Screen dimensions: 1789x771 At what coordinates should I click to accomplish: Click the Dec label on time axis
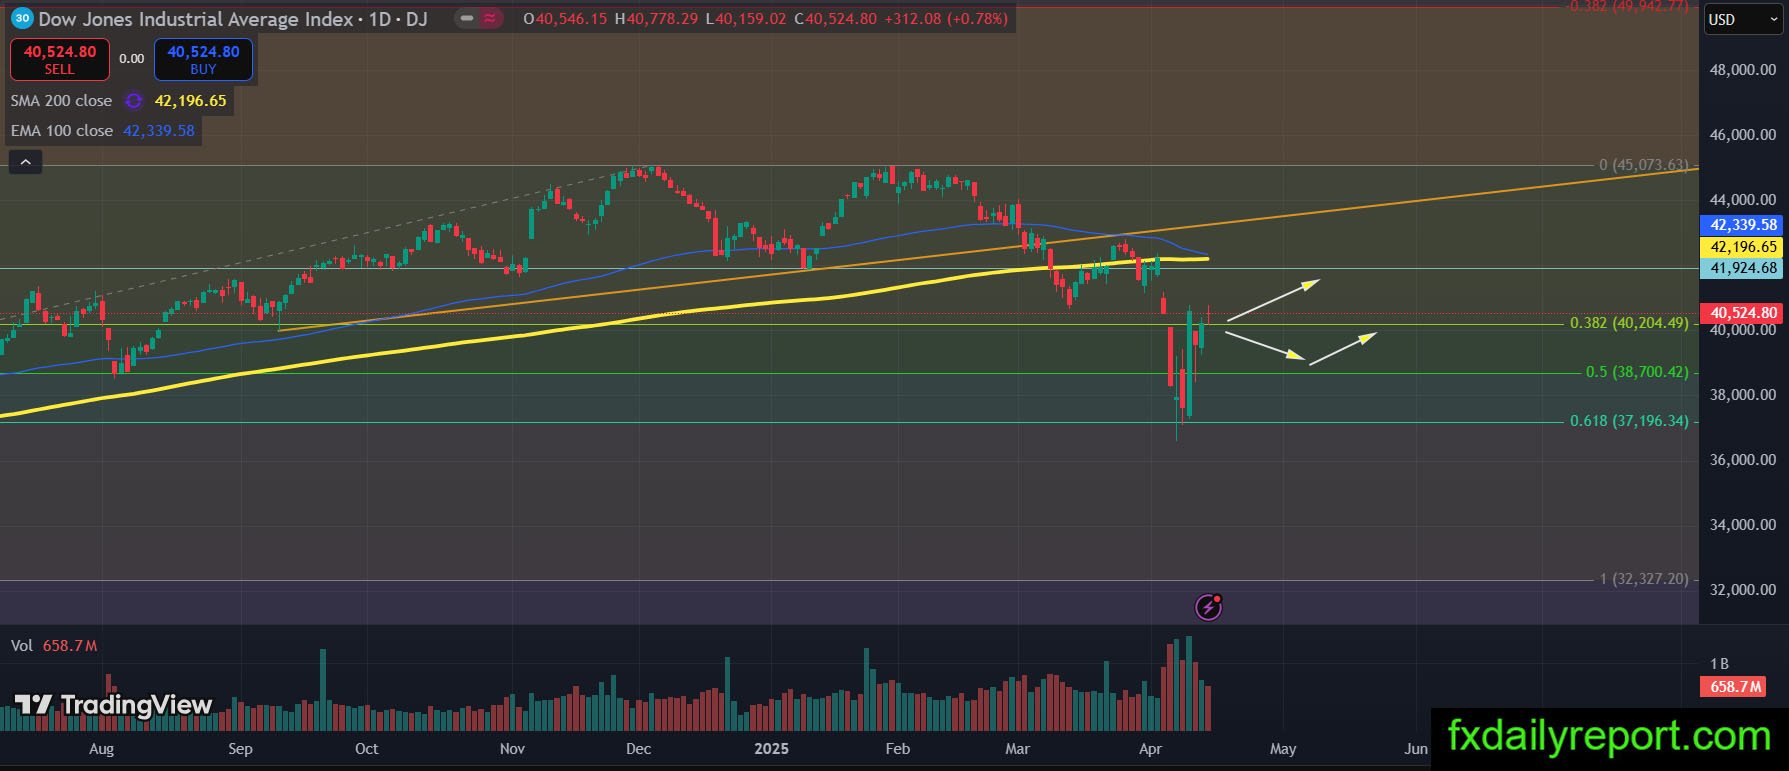pyautogui.click(x=638, y=749)
